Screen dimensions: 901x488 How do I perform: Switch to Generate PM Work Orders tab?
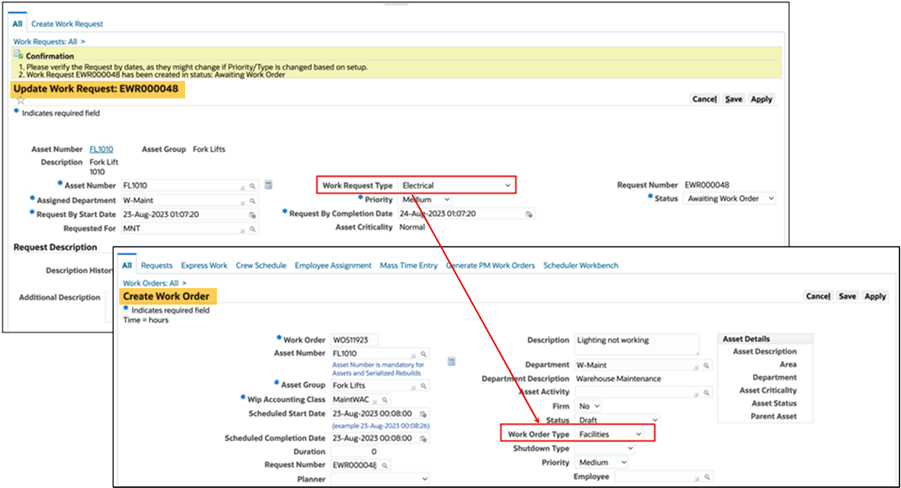pyautogui.click(x=490, y=266)
